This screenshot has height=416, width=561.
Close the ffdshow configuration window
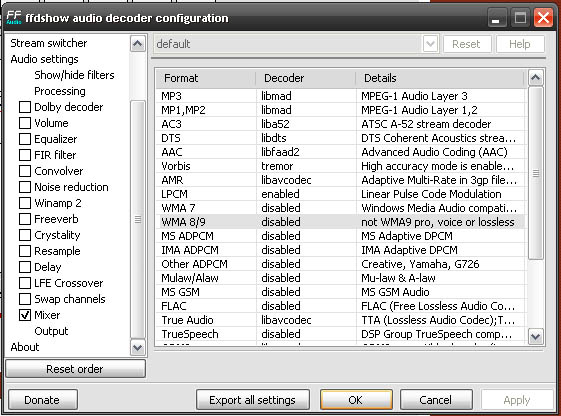click(543, 18)
